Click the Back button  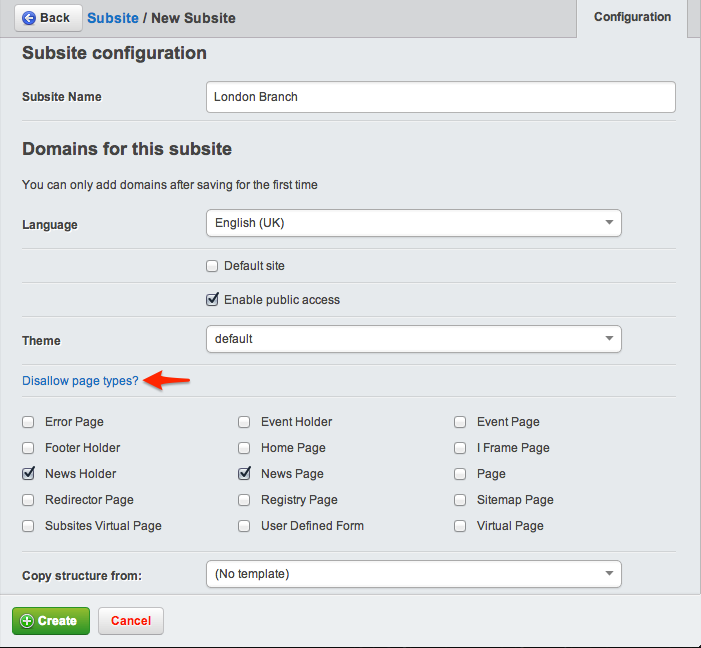tap(48, 18)
